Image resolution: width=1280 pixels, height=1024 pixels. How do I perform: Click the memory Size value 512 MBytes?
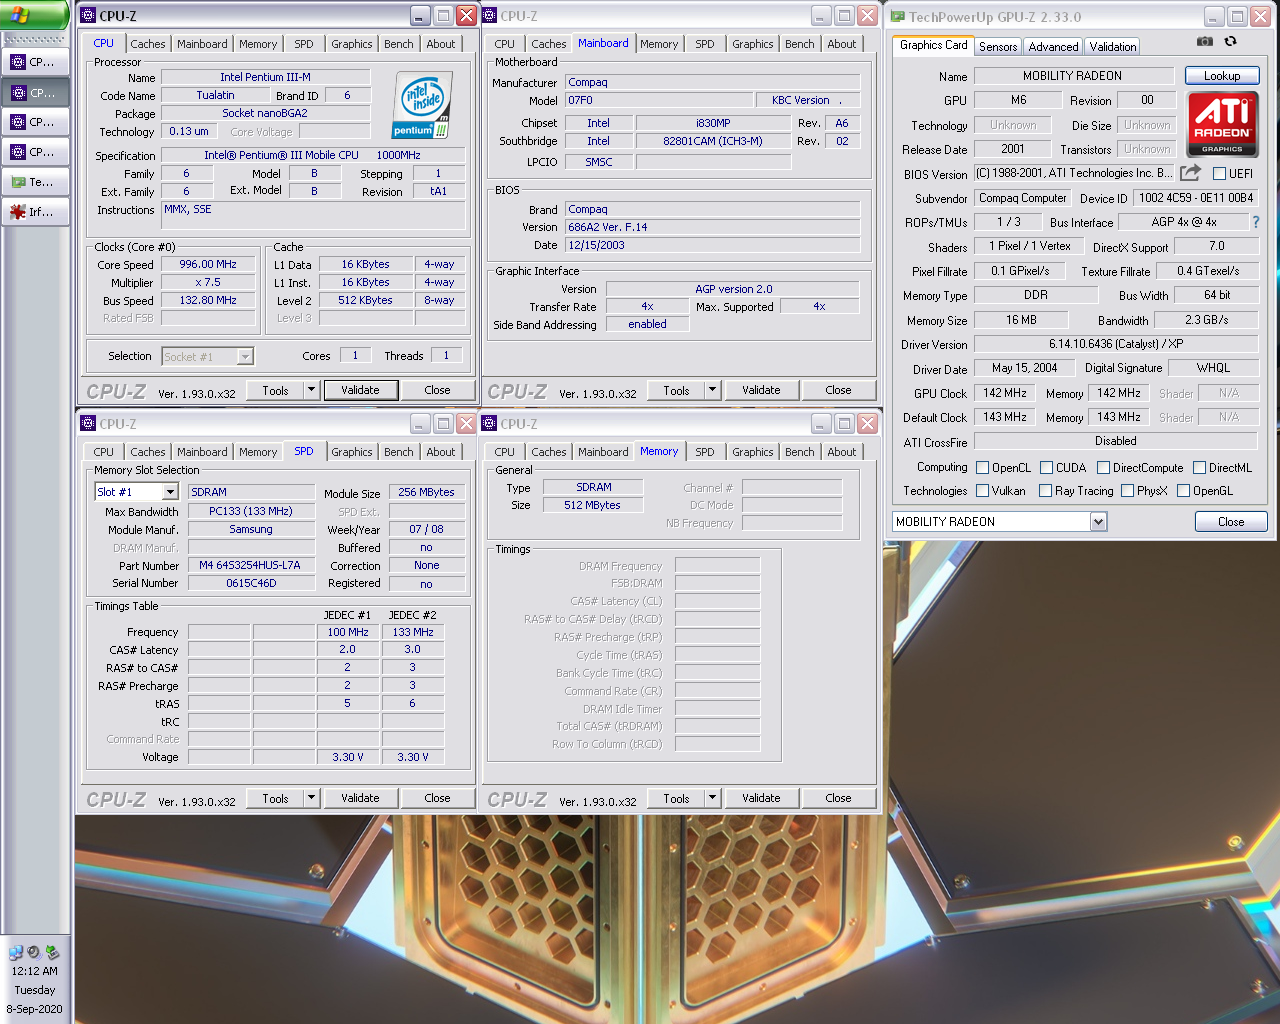pos(592,505)
